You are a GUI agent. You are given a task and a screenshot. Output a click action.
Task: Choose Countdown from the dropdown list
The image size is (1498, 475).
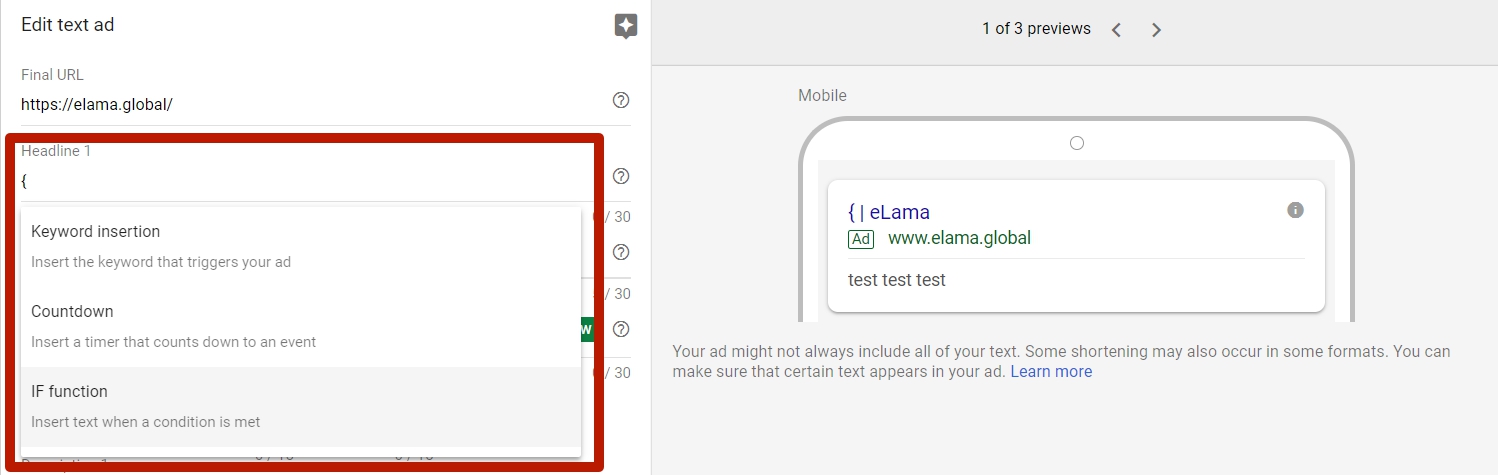(301, 326)
